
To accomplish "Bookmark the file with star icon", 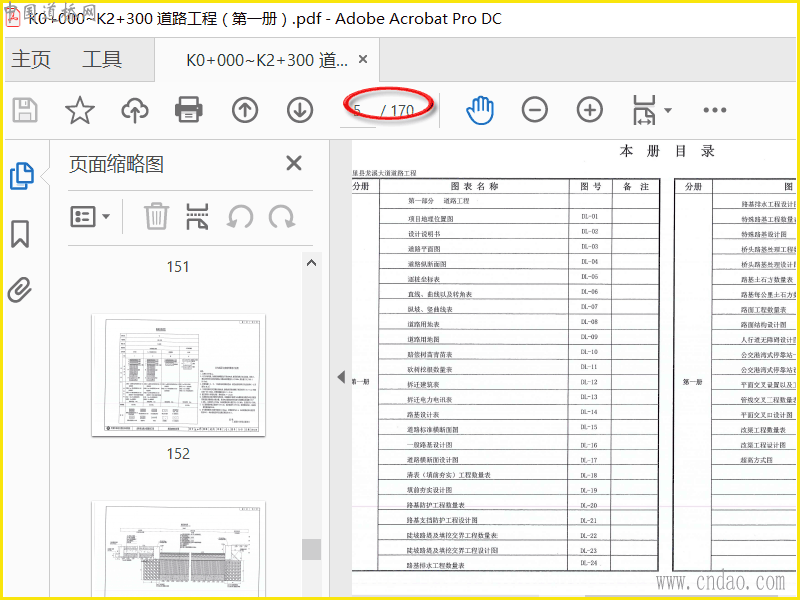I will coord(80,110).
